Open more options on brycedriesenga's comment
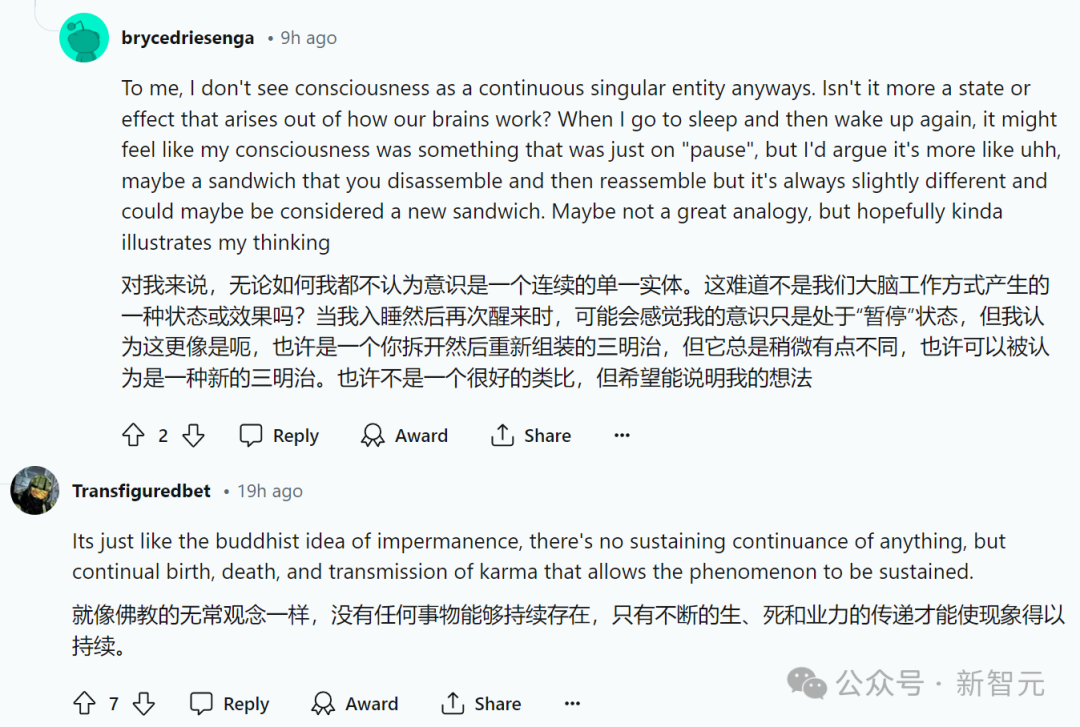This screenshot has width=1080, height=727. [622, 436]
